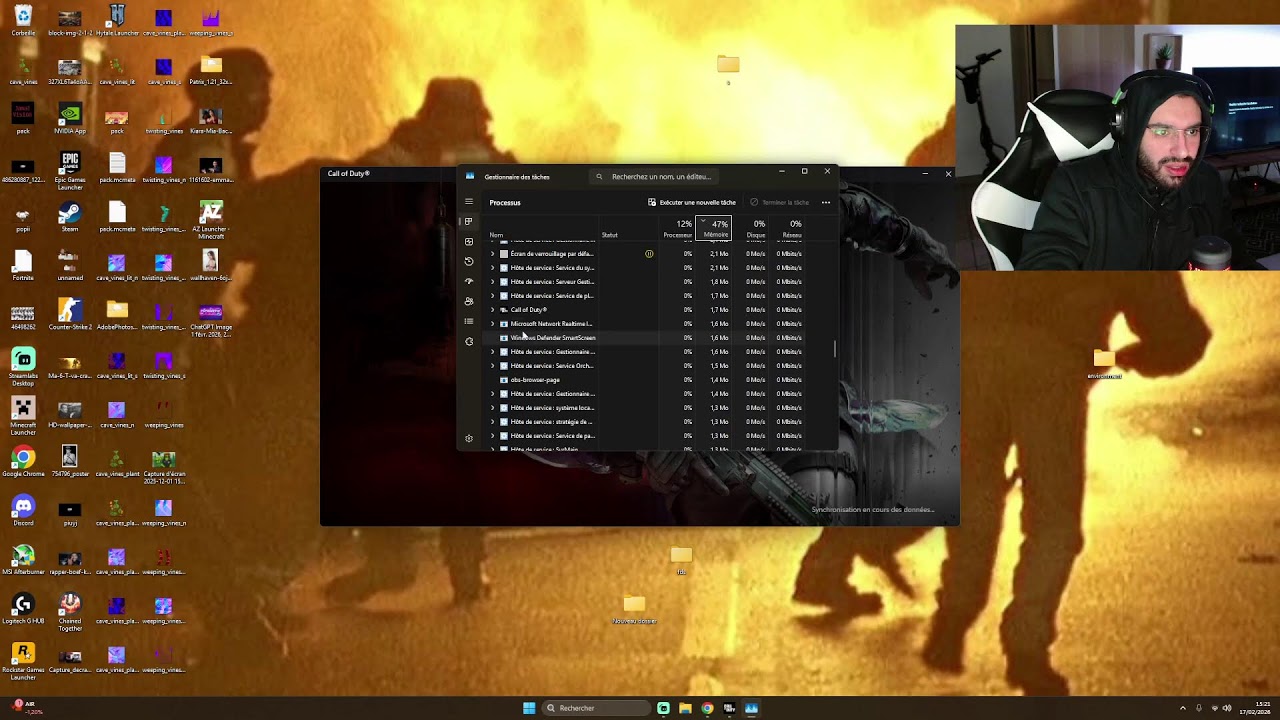
Task: Select the AdobePhotos desktop folder
Action: [x=117, y=315]
